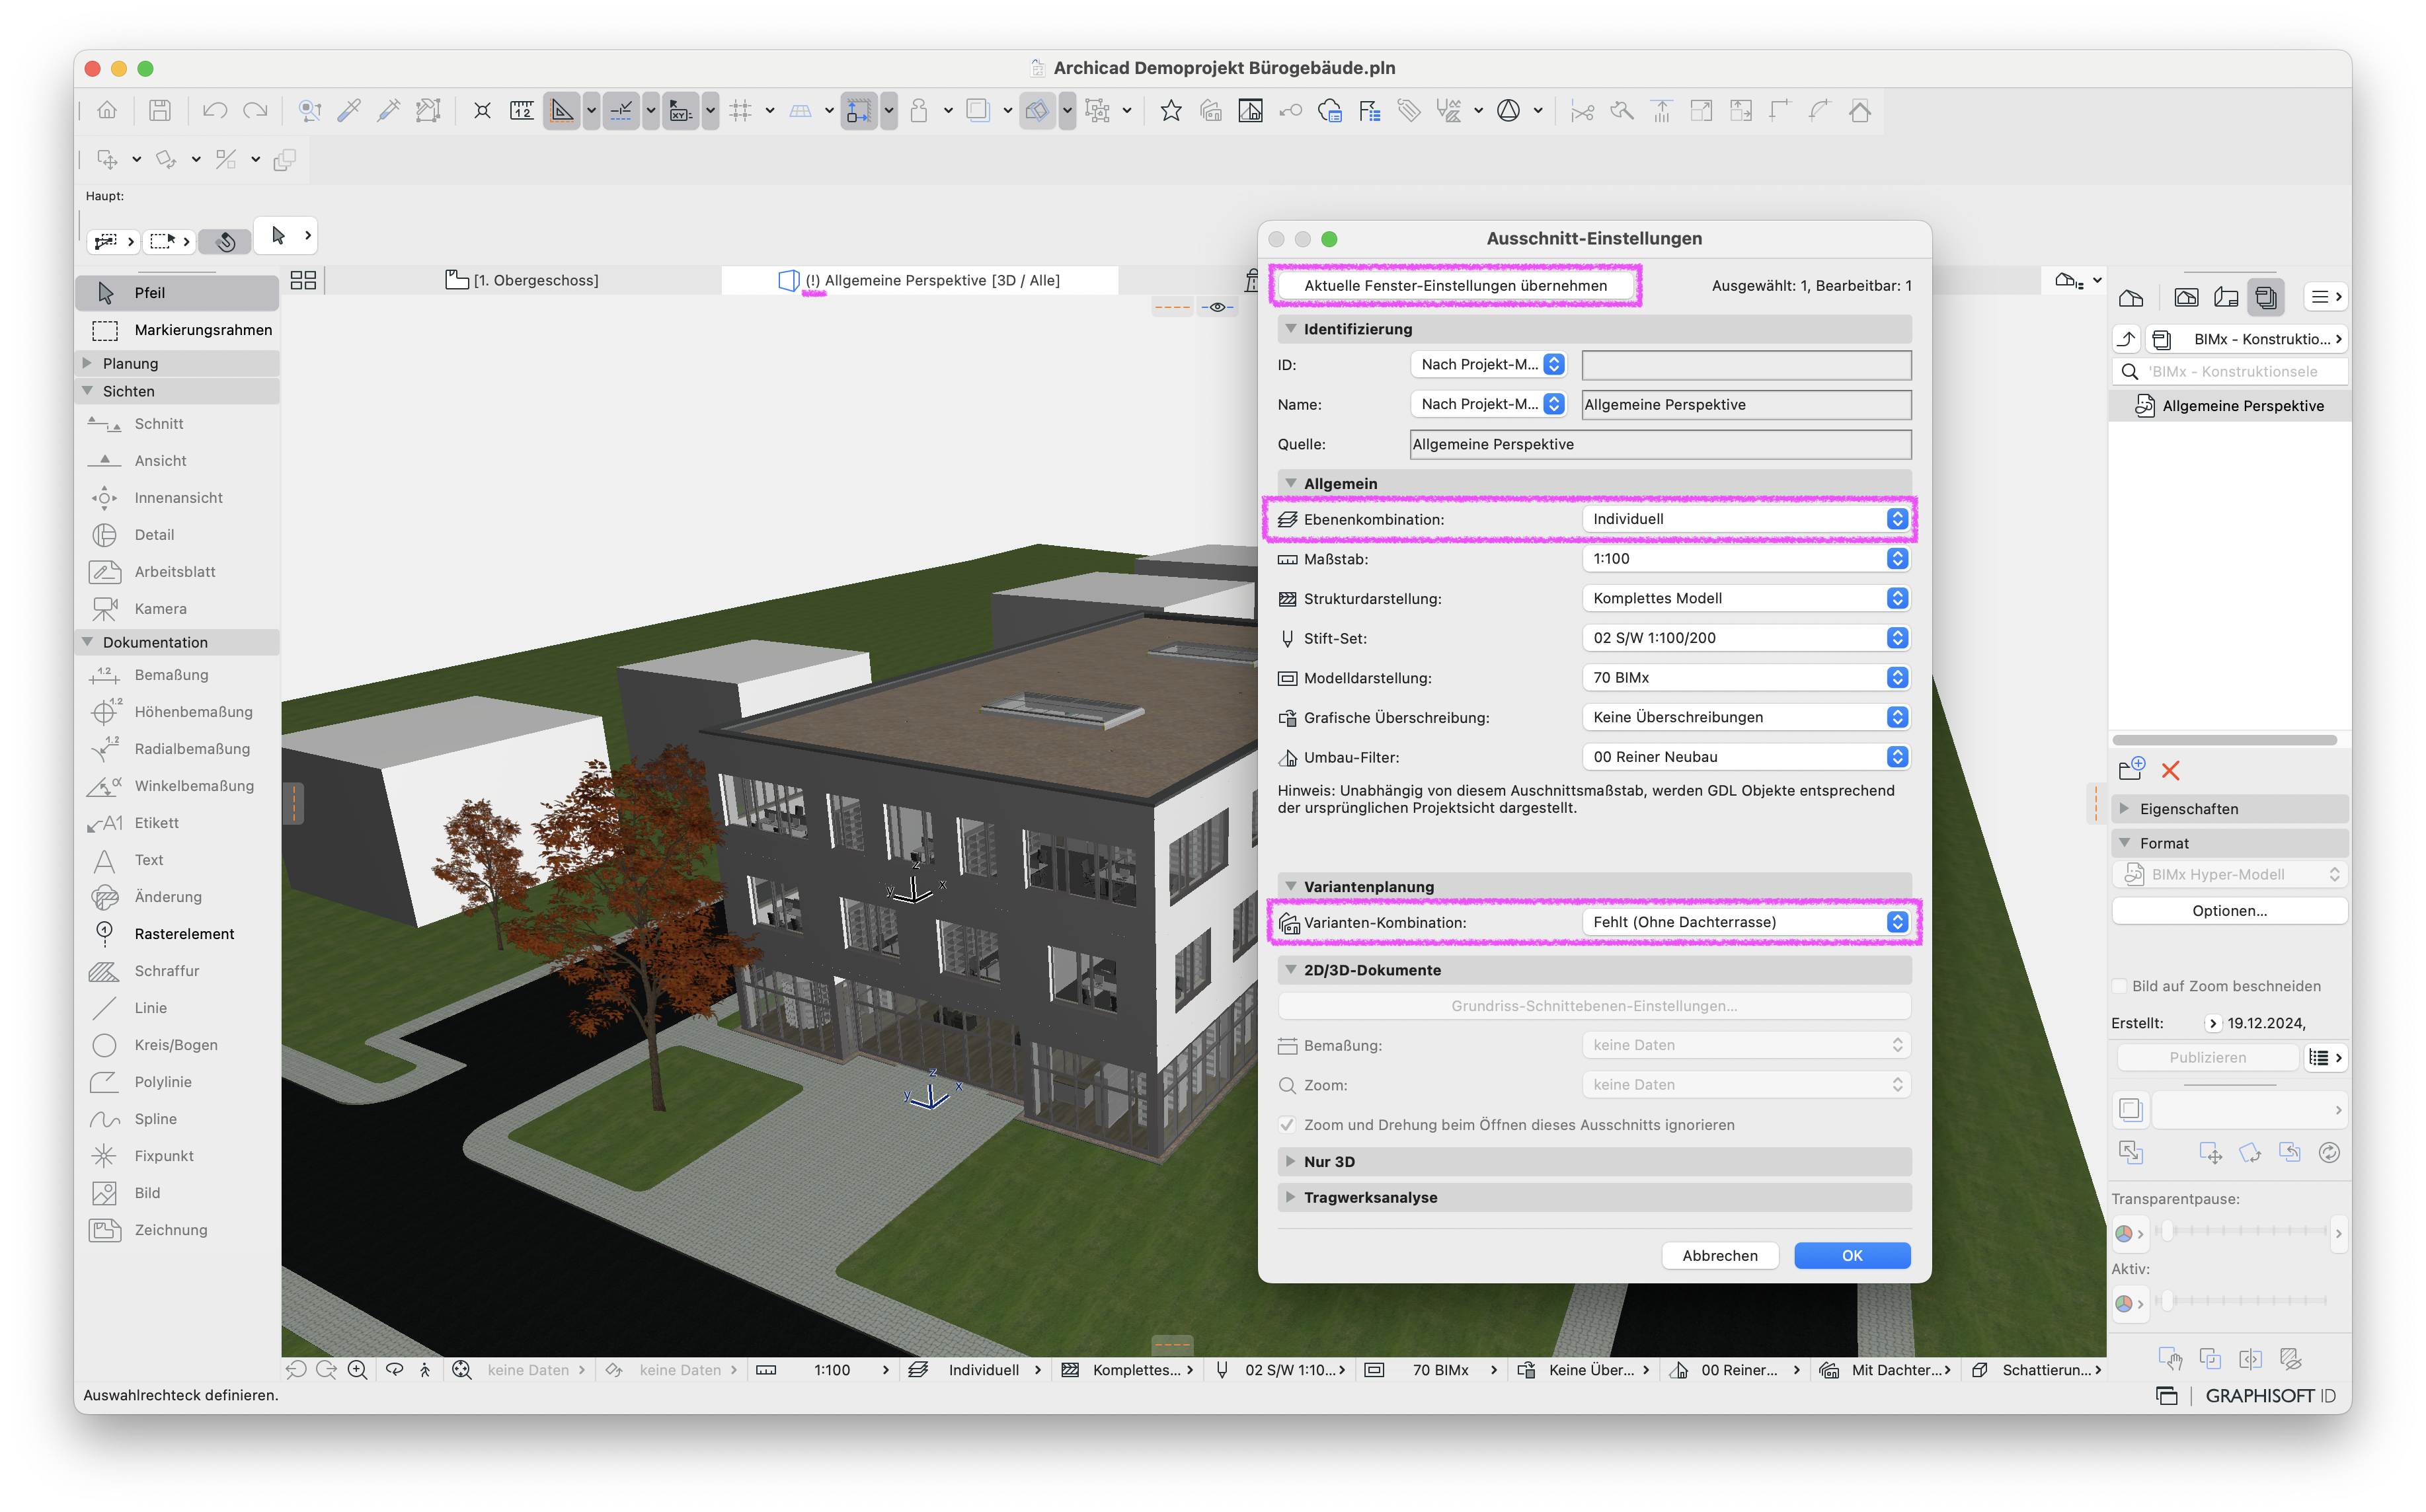Open the Modelldarstellung dropdown
This screenshot has width=2426, height=1512.
point(1745,678)
